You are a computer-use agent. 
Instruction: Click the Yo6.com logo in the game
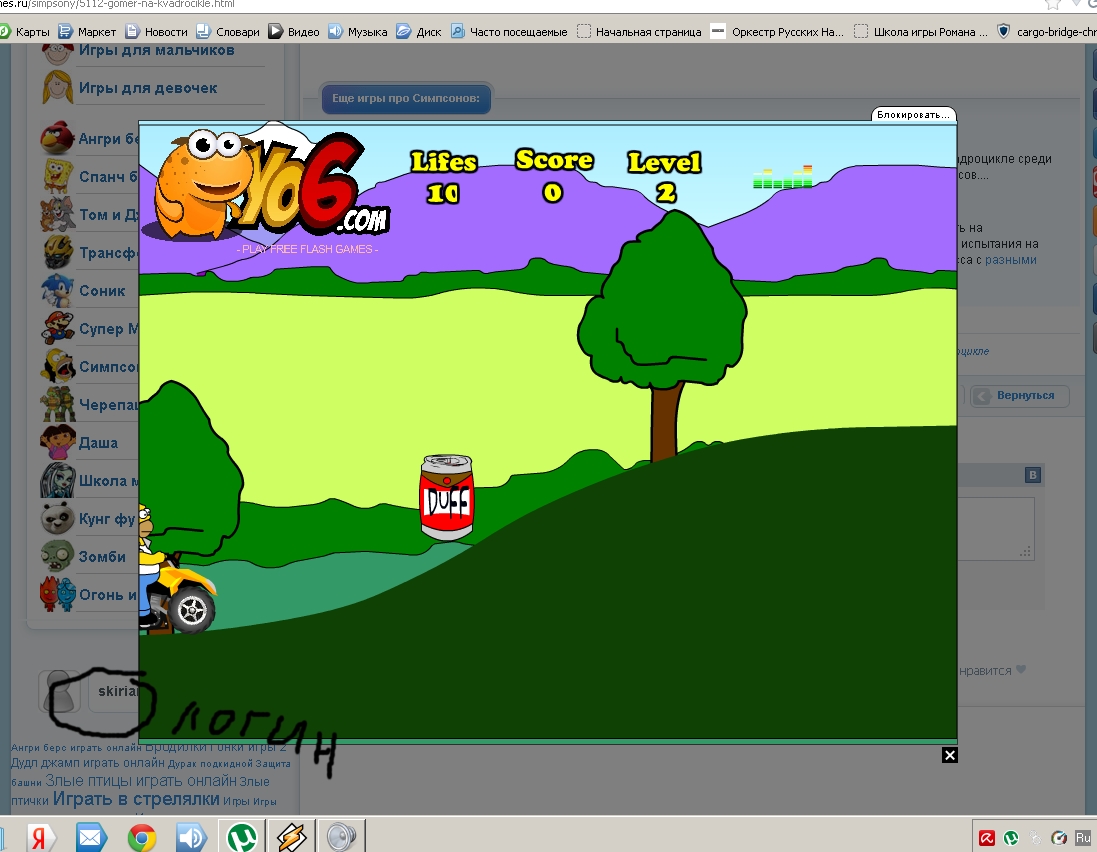click(x=266, y=185)
